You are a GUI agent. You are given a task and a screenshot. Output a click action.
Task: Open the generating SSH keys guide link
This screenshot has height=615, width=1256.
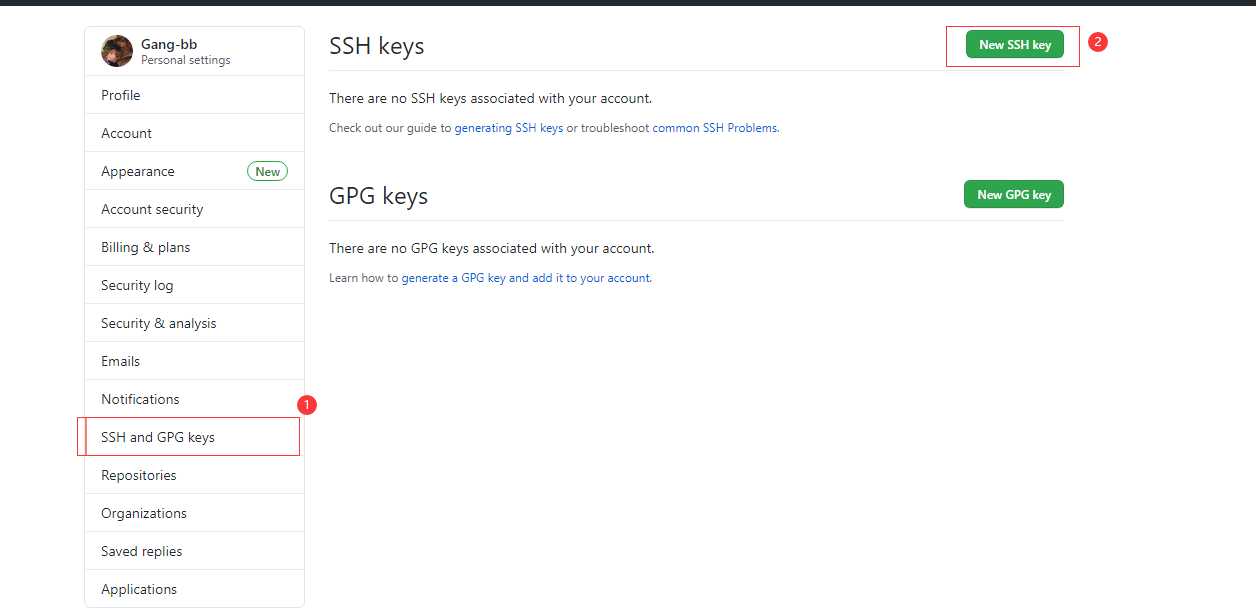(x=509, y=128)
